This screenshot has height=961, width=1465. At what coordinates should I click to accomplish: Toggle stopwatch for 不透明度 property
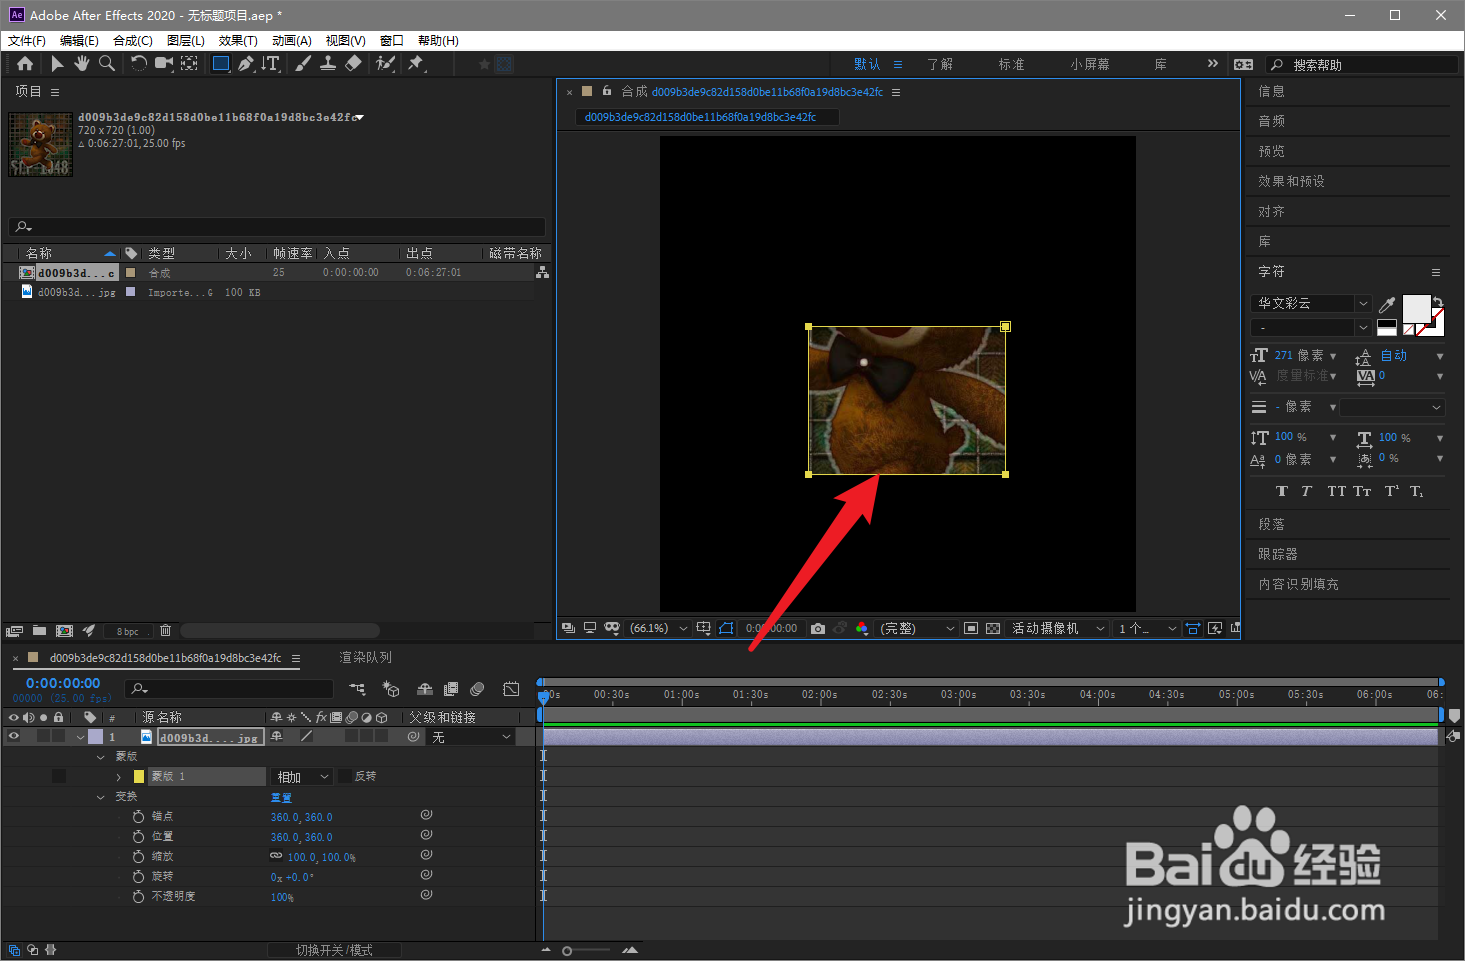coord(139,897)
